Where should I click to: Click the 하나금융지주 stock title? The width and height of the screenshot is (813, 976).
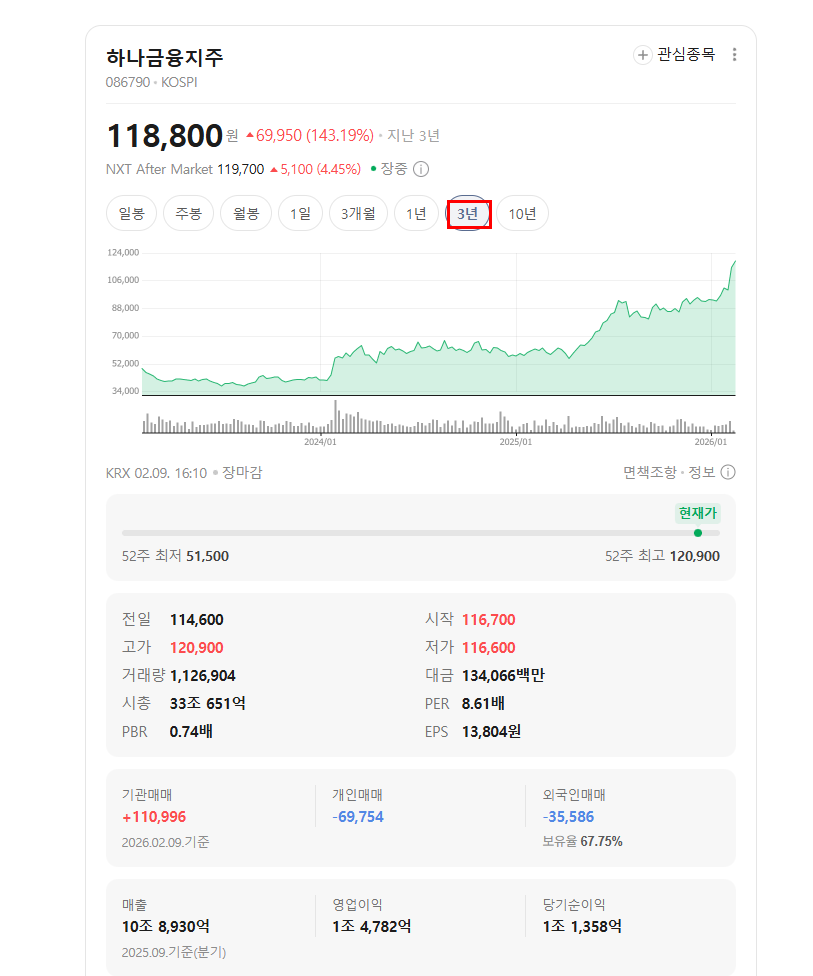tap(164, 57)
